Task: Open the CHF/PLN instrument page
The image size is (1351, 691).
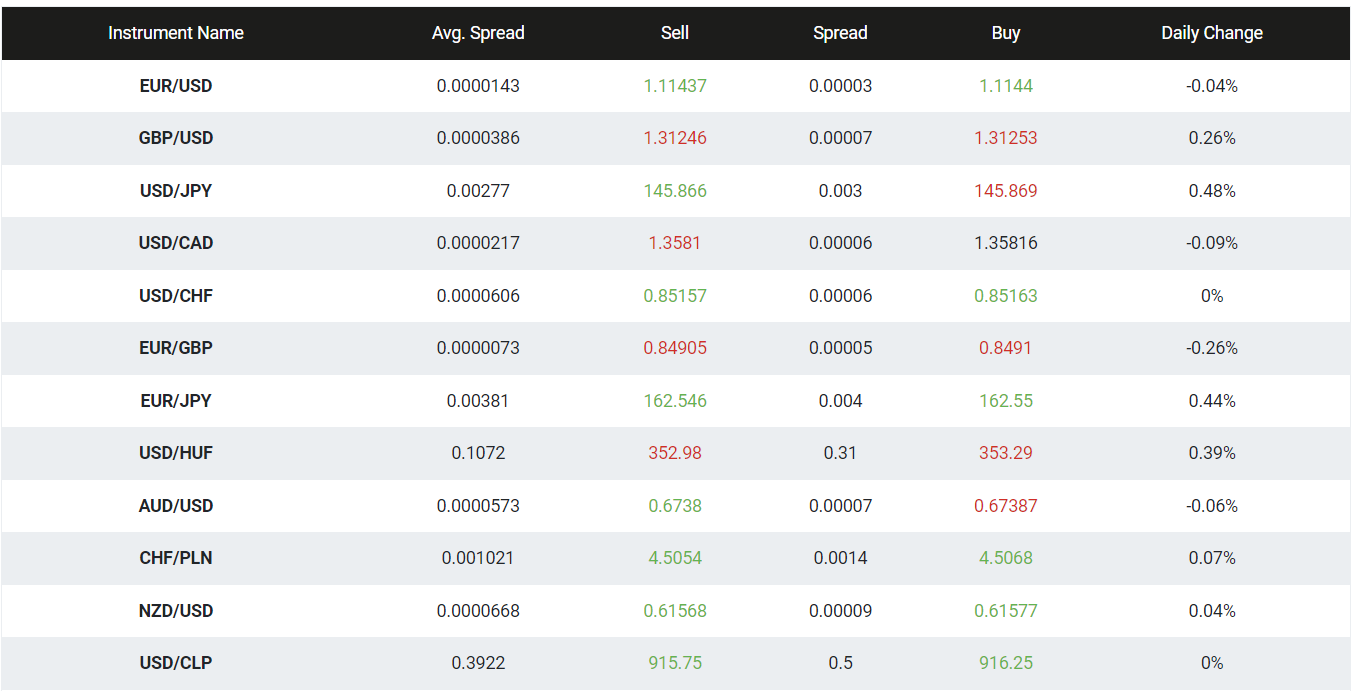Action: pos(176,558)
